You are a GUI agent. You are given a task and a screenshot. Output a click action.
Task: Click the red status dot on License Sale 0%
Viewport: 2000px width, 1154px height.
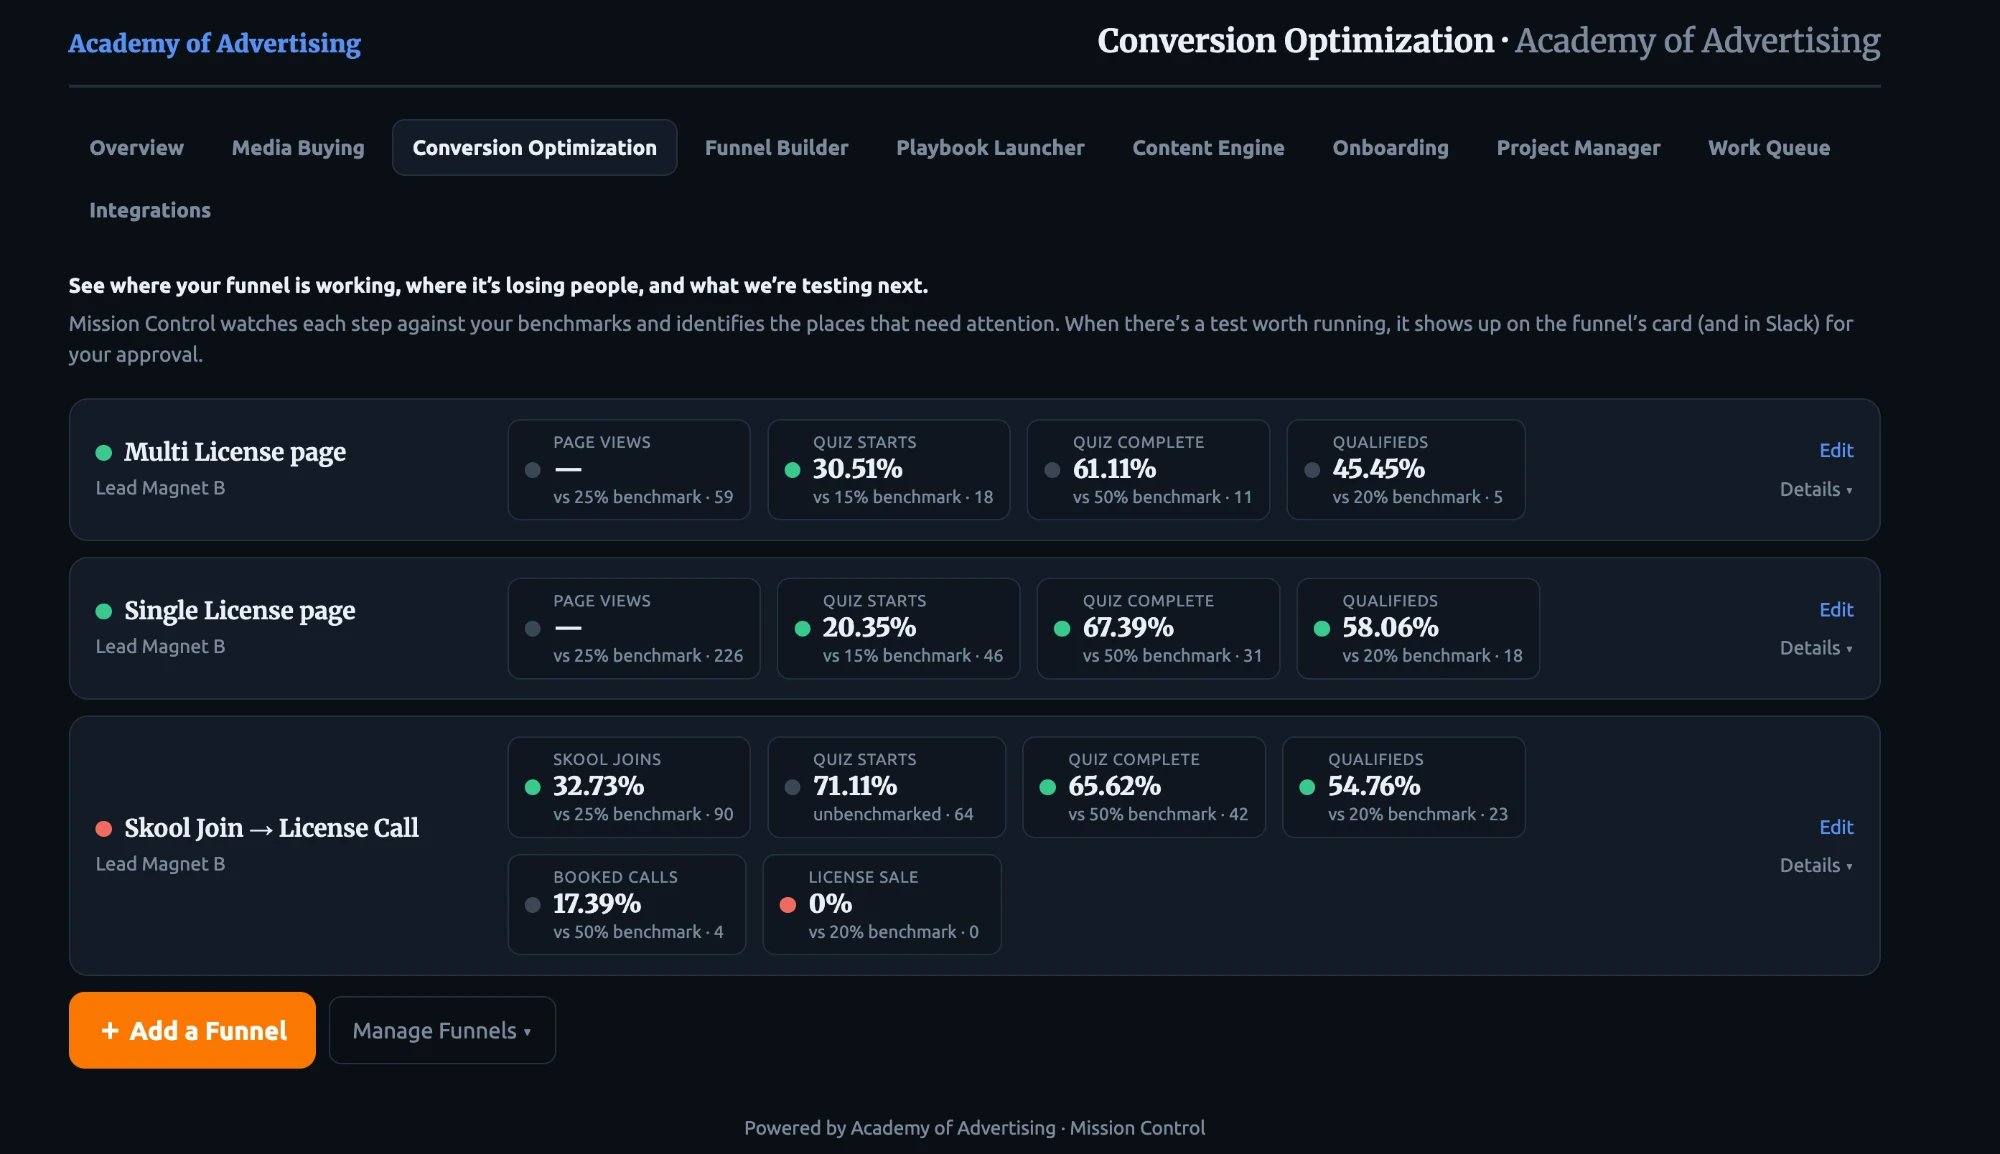point(788,905)
